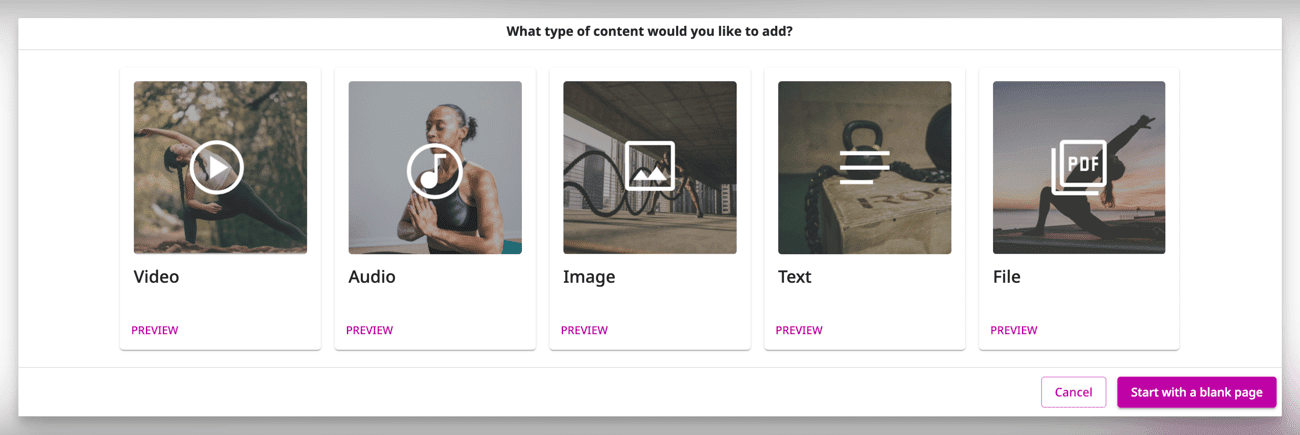Preview the Text content type
The height and width of the screenshot is (435, 1300).
pyautogui.click(x=799, y=330)
